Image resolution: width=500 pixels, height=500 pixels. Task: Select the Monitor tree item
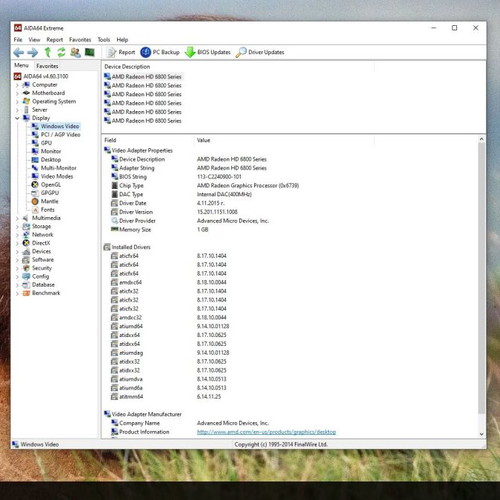point(46,151)
